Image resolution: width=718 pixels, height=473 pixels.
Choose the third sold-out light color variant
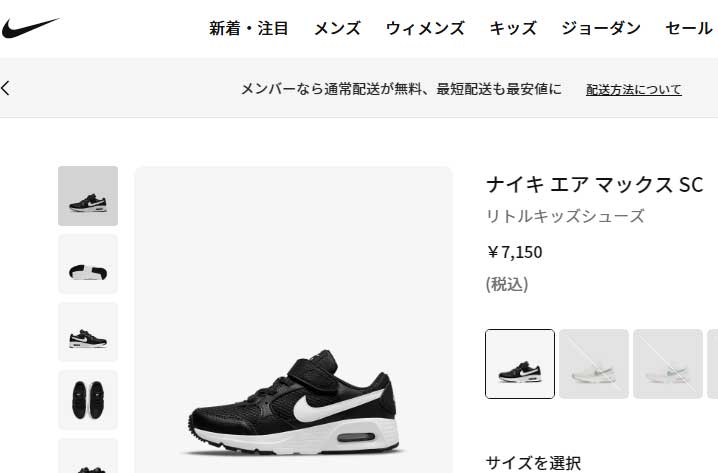click(x=668, y=364)
